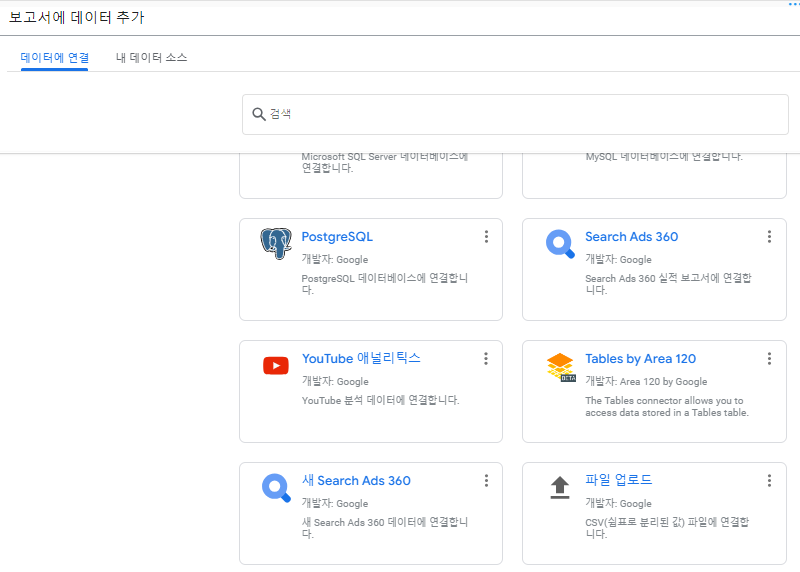The height and width of the screenshot is (572, 800).
Task: Open the three-dot menu beside Search Ads 360 title
Action: point(769,236)
